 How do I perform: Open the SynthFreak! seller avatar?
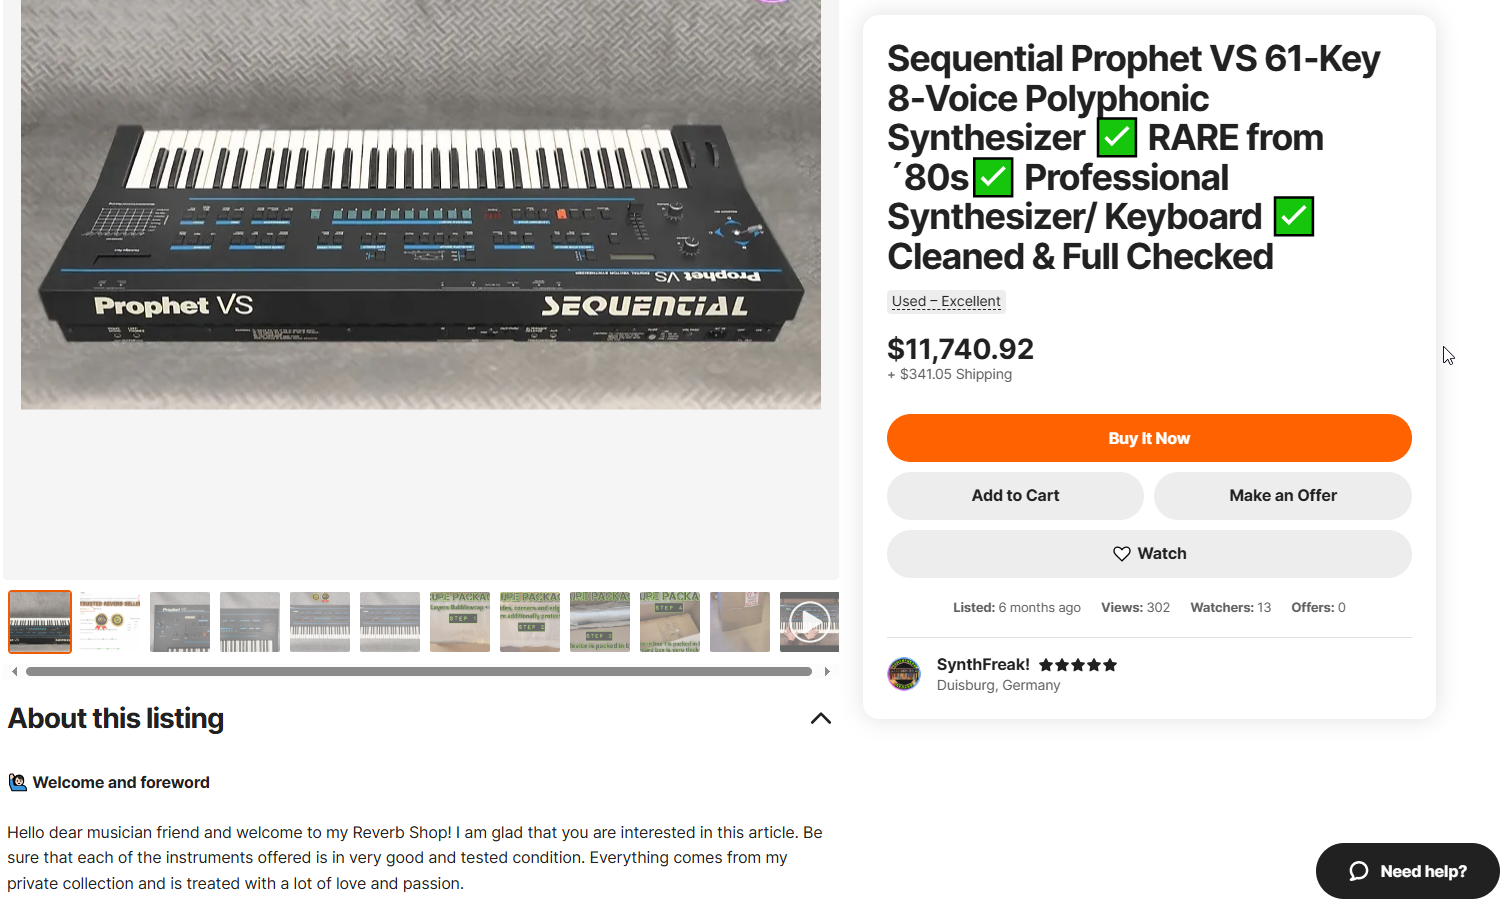[904, 674]
